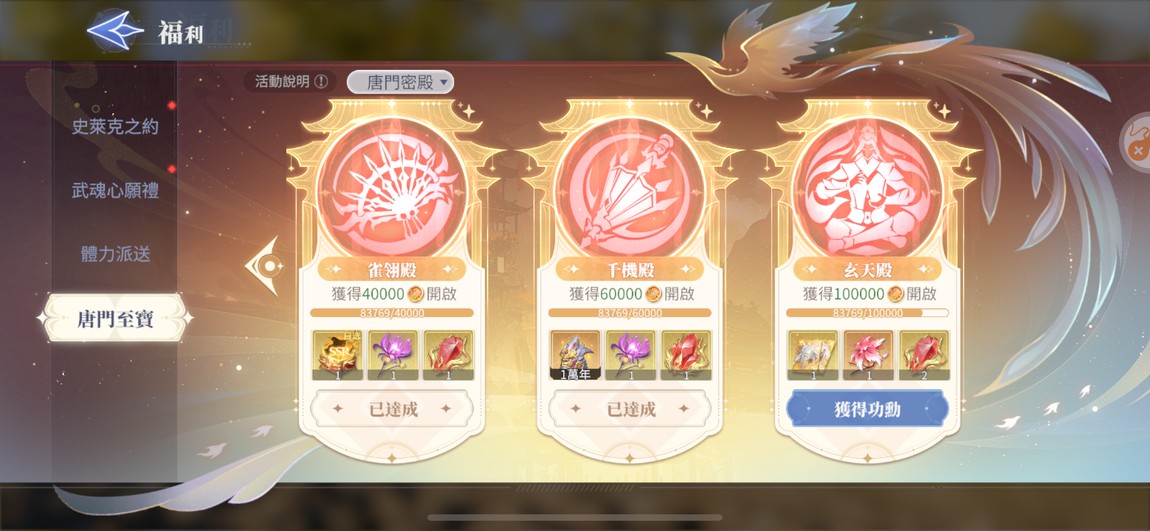Click the 獲得功勳 button

868,409
